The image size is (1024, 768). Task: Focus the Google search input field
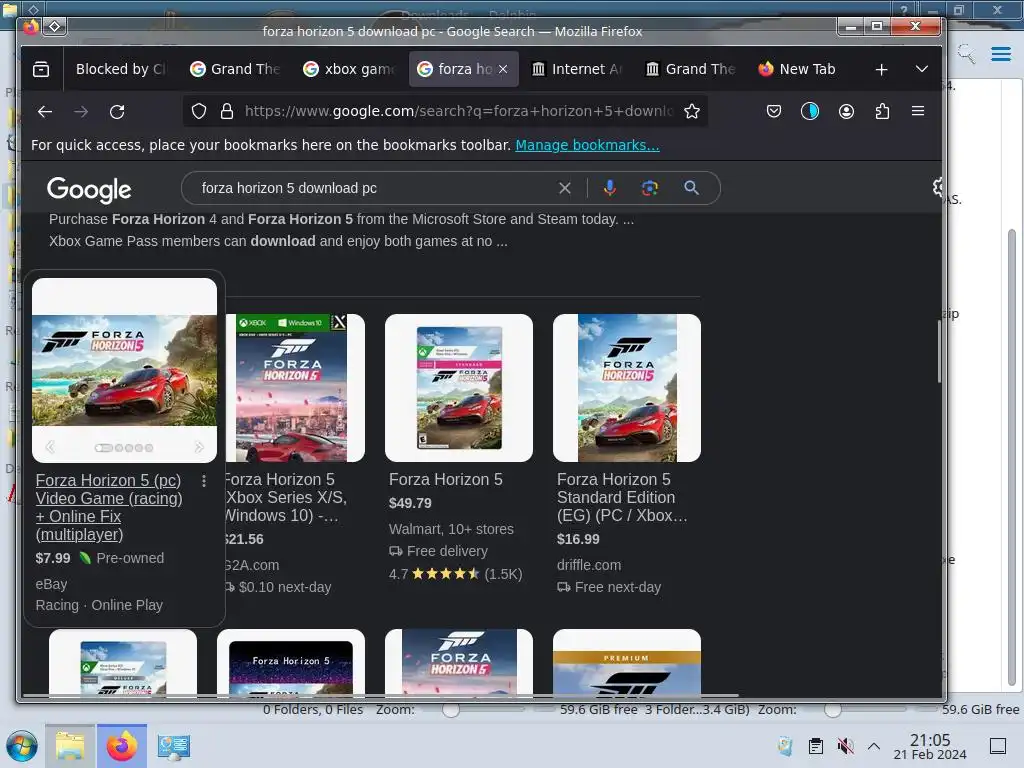[376, 188]
